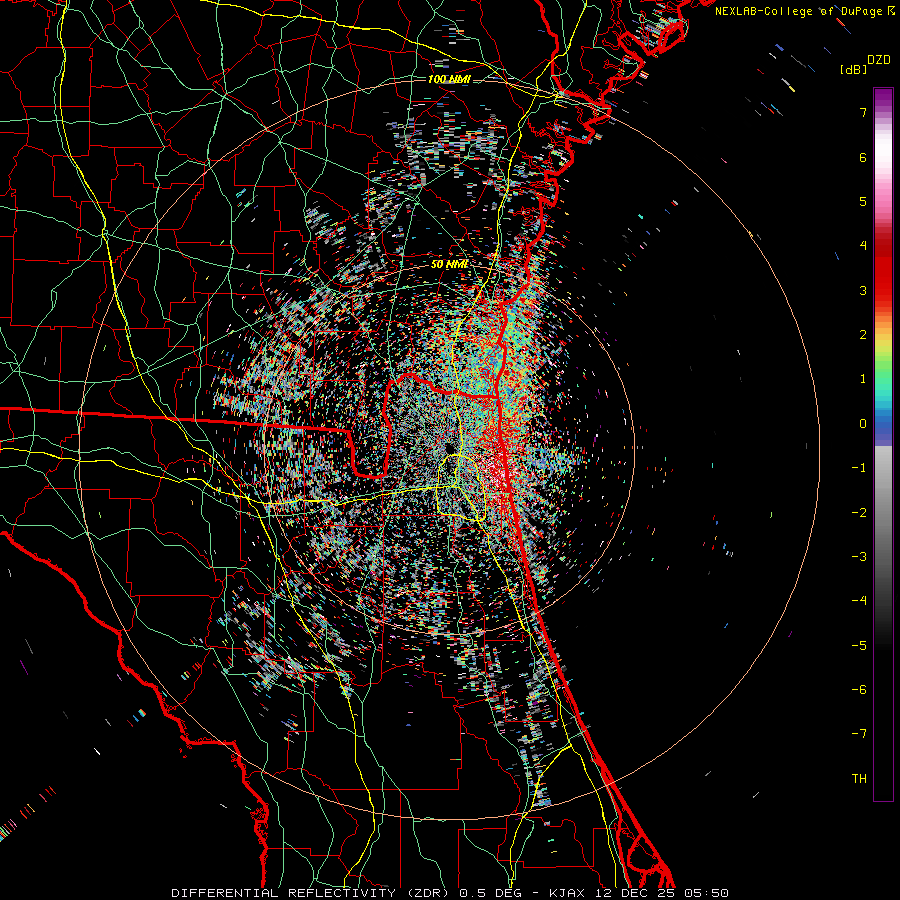Click the legend value 1

863,379
